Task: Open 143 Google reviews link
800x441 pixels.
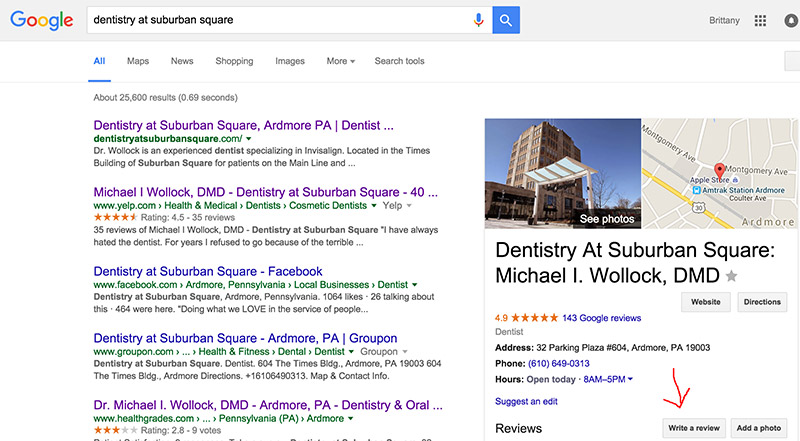Action: (x=602, y=318)
